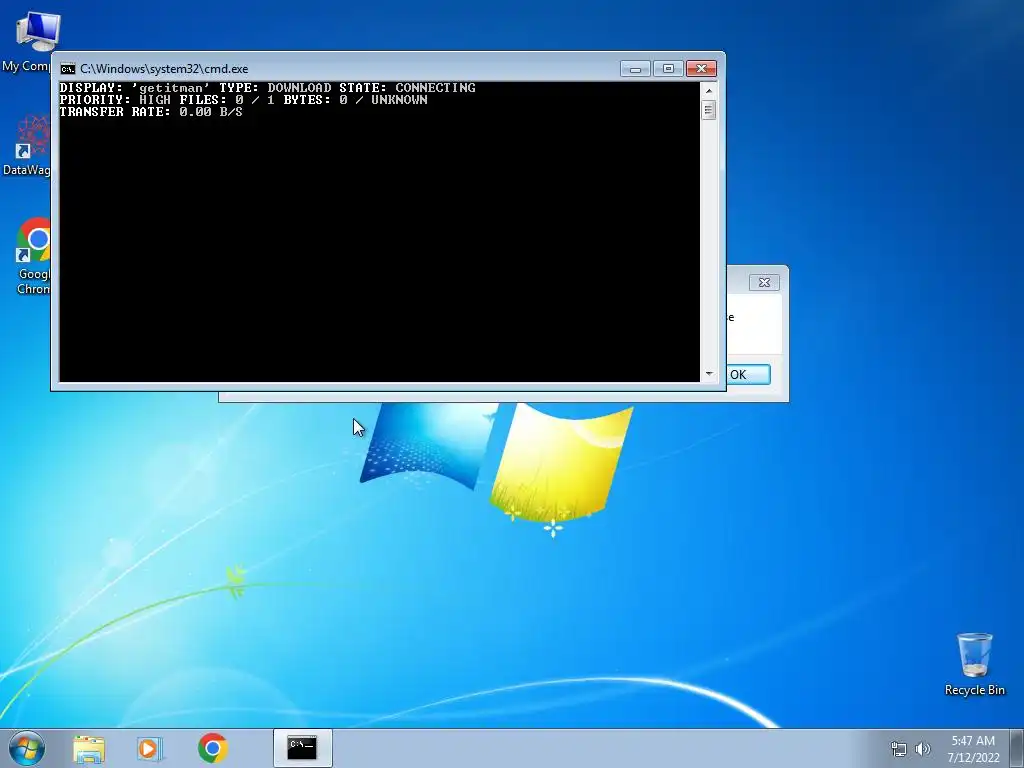Viewport: 1024px width, 768px height.
Task: Click the 'getitman' display name in console
Action: coord(171,88)
